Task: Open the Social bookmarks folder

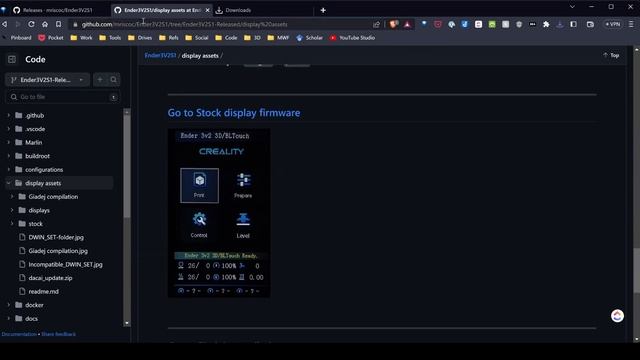Action: pyautogui.click(x=197, y=38)
